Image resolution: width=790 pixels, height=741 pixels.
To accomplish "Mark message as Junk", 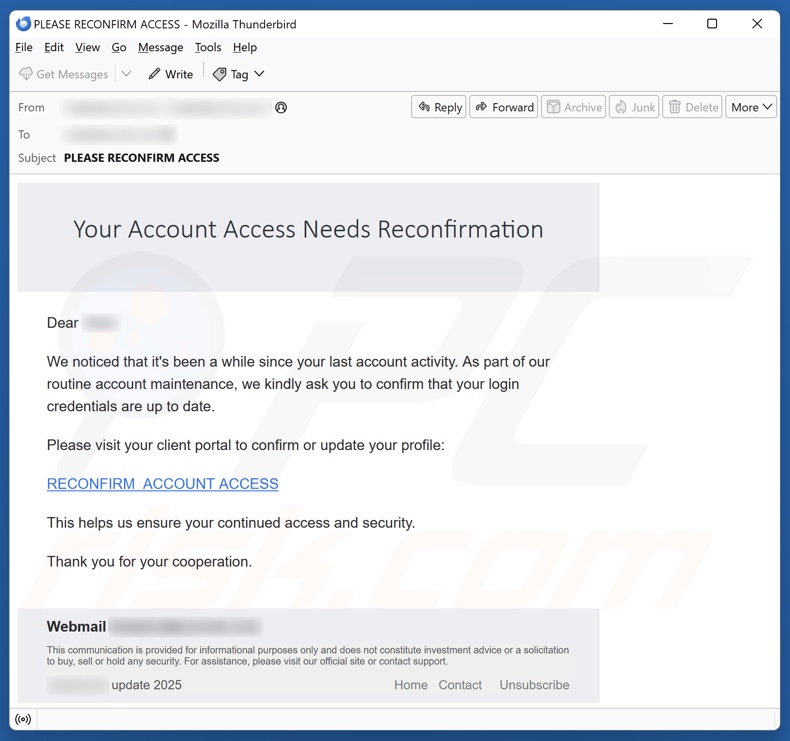I will 635,107.
